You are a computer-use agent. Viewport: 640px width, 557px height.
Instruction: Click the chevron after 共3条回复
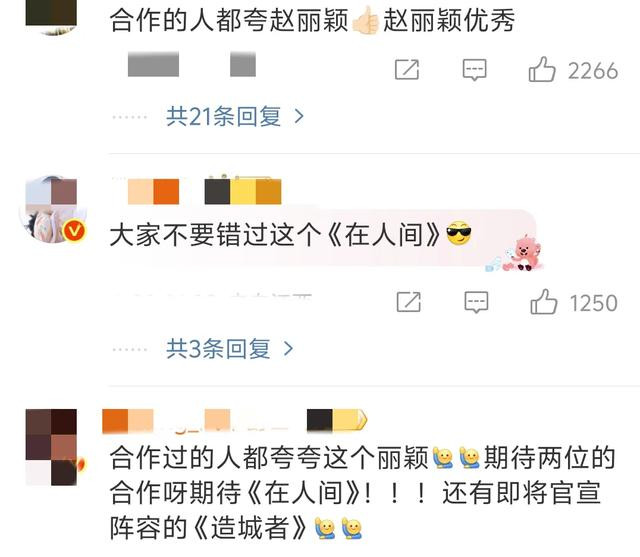point(289,349)
